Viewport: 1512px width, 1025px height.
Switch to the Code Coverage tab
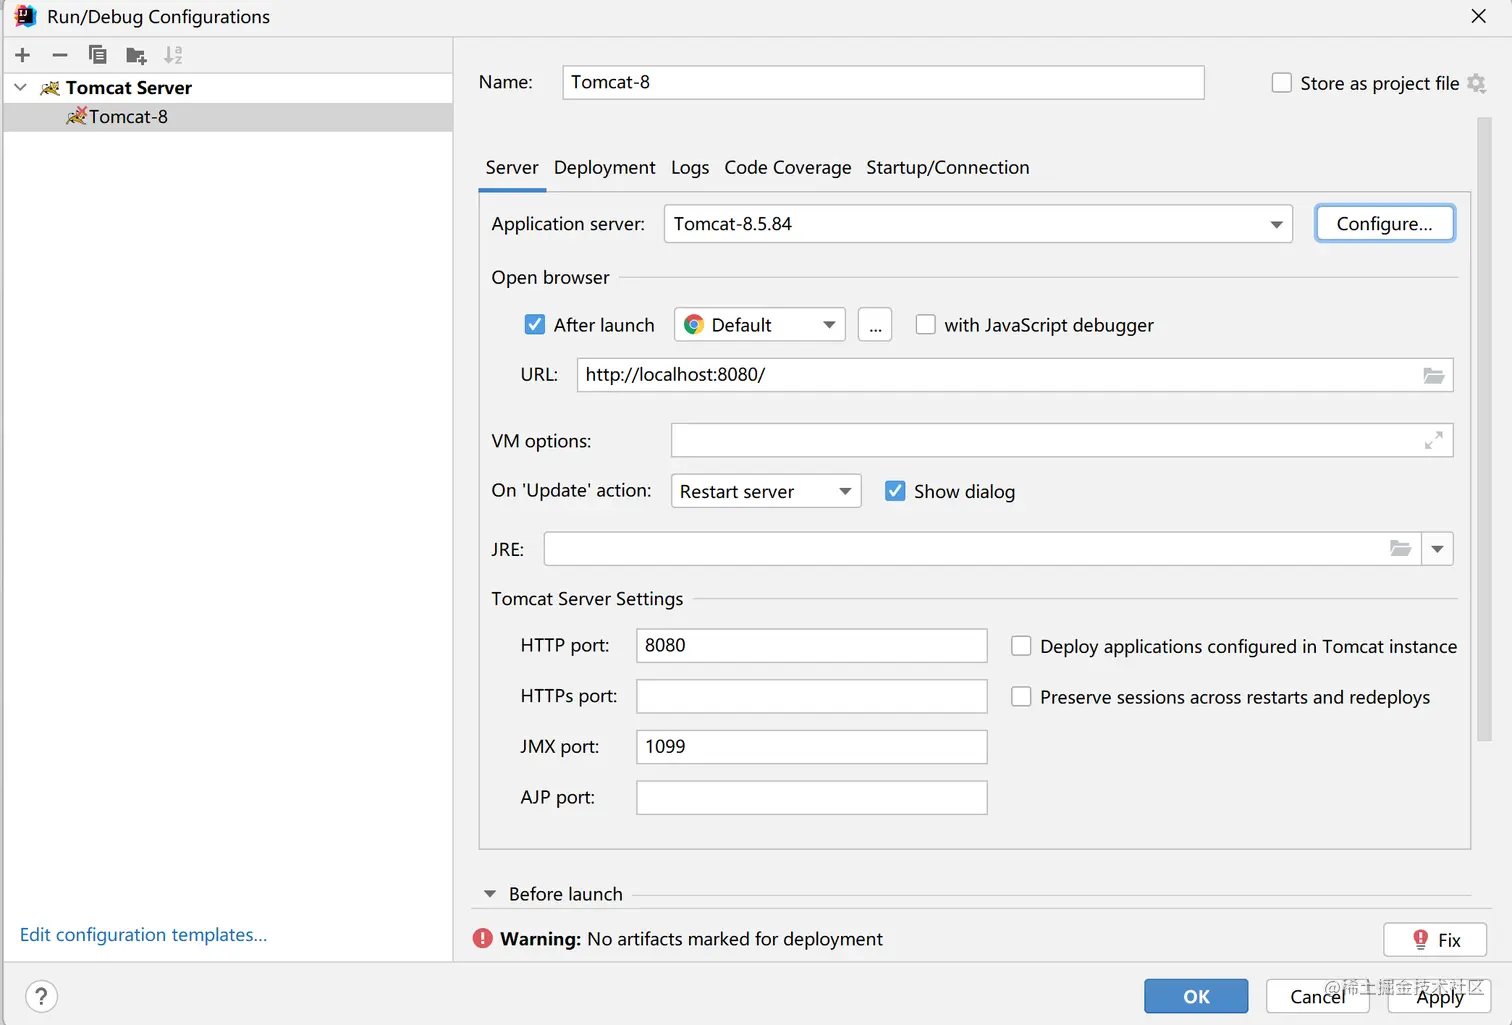pos(788,168)
